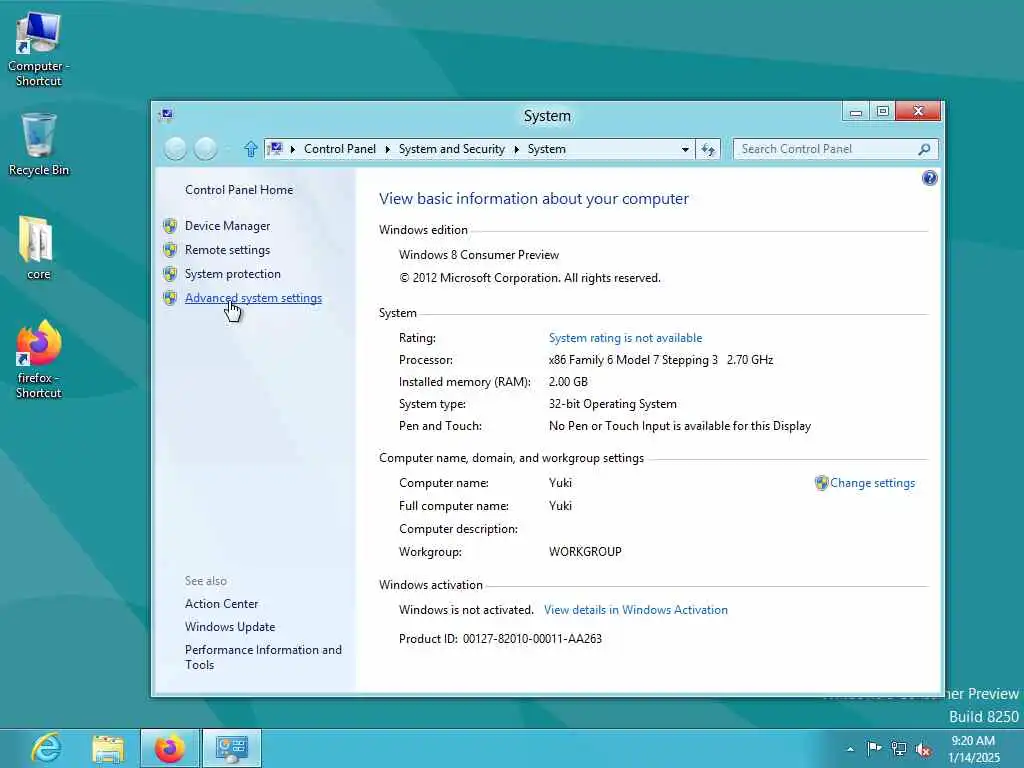Click the System window title icon

coord(167,116)
